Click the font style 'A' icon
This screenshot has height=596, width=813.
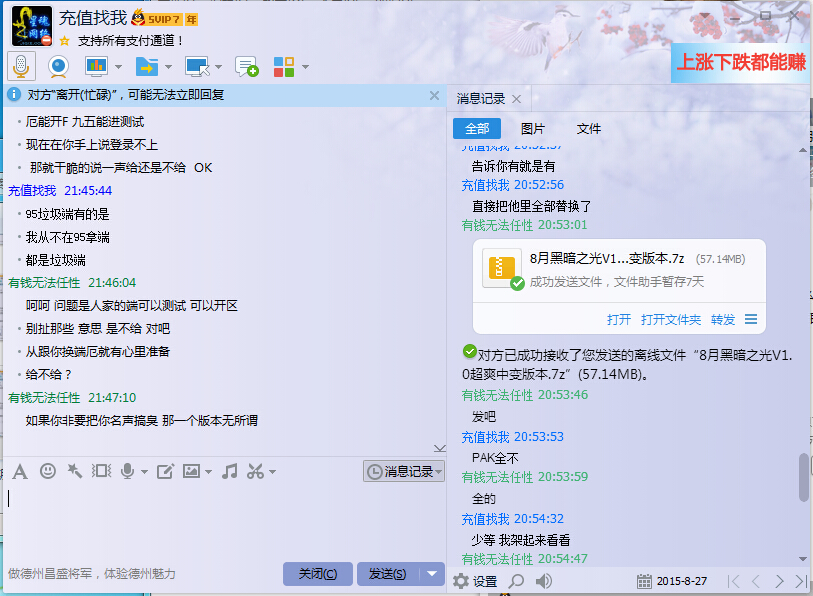pos(19,471)
